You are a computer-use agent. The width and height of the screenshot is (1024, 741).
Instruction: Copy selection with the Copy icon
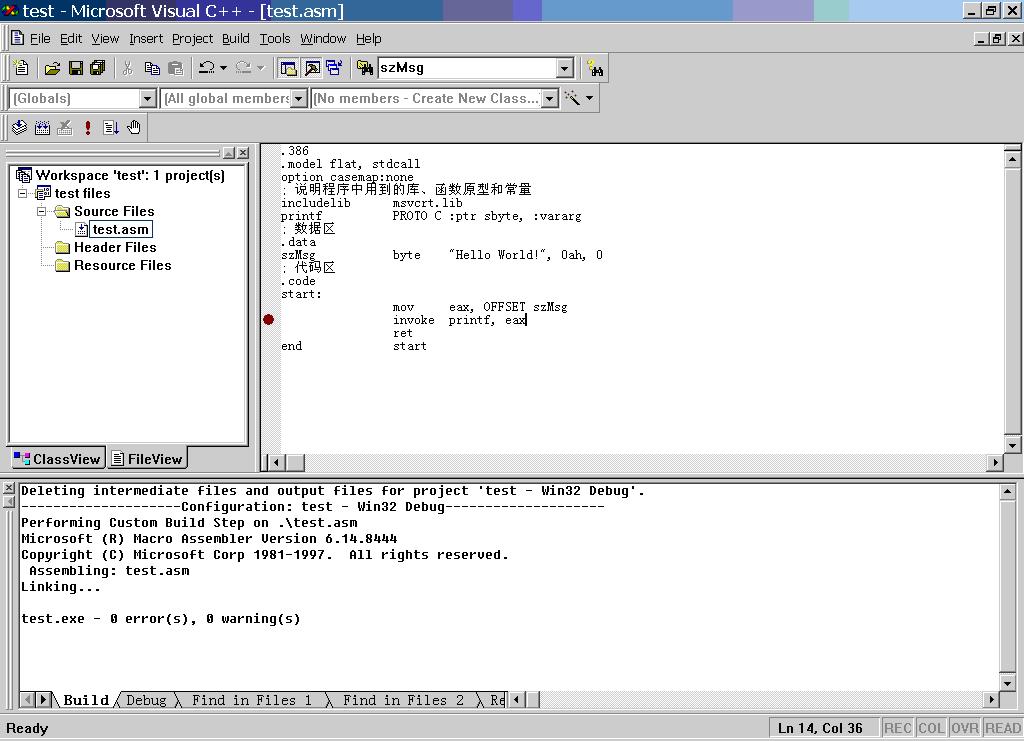coord(152,68)
